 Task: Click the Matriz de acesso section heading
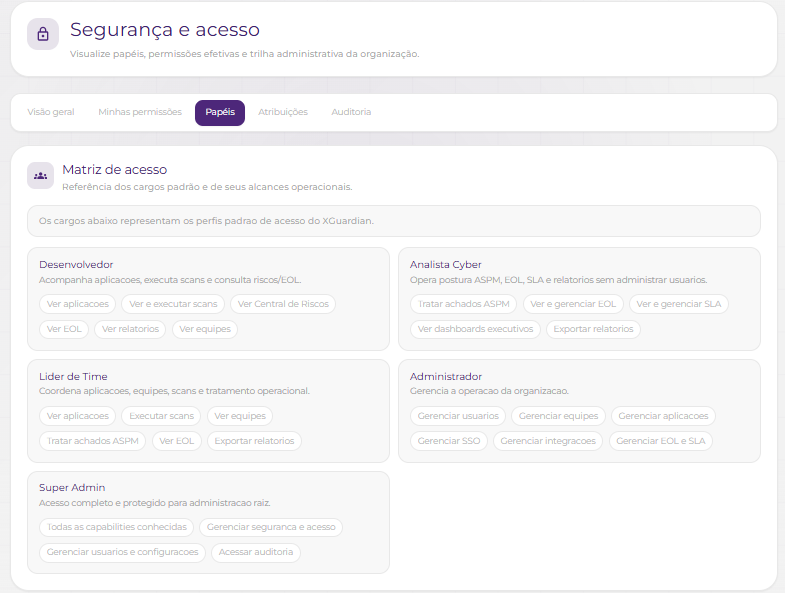(115, 170)
